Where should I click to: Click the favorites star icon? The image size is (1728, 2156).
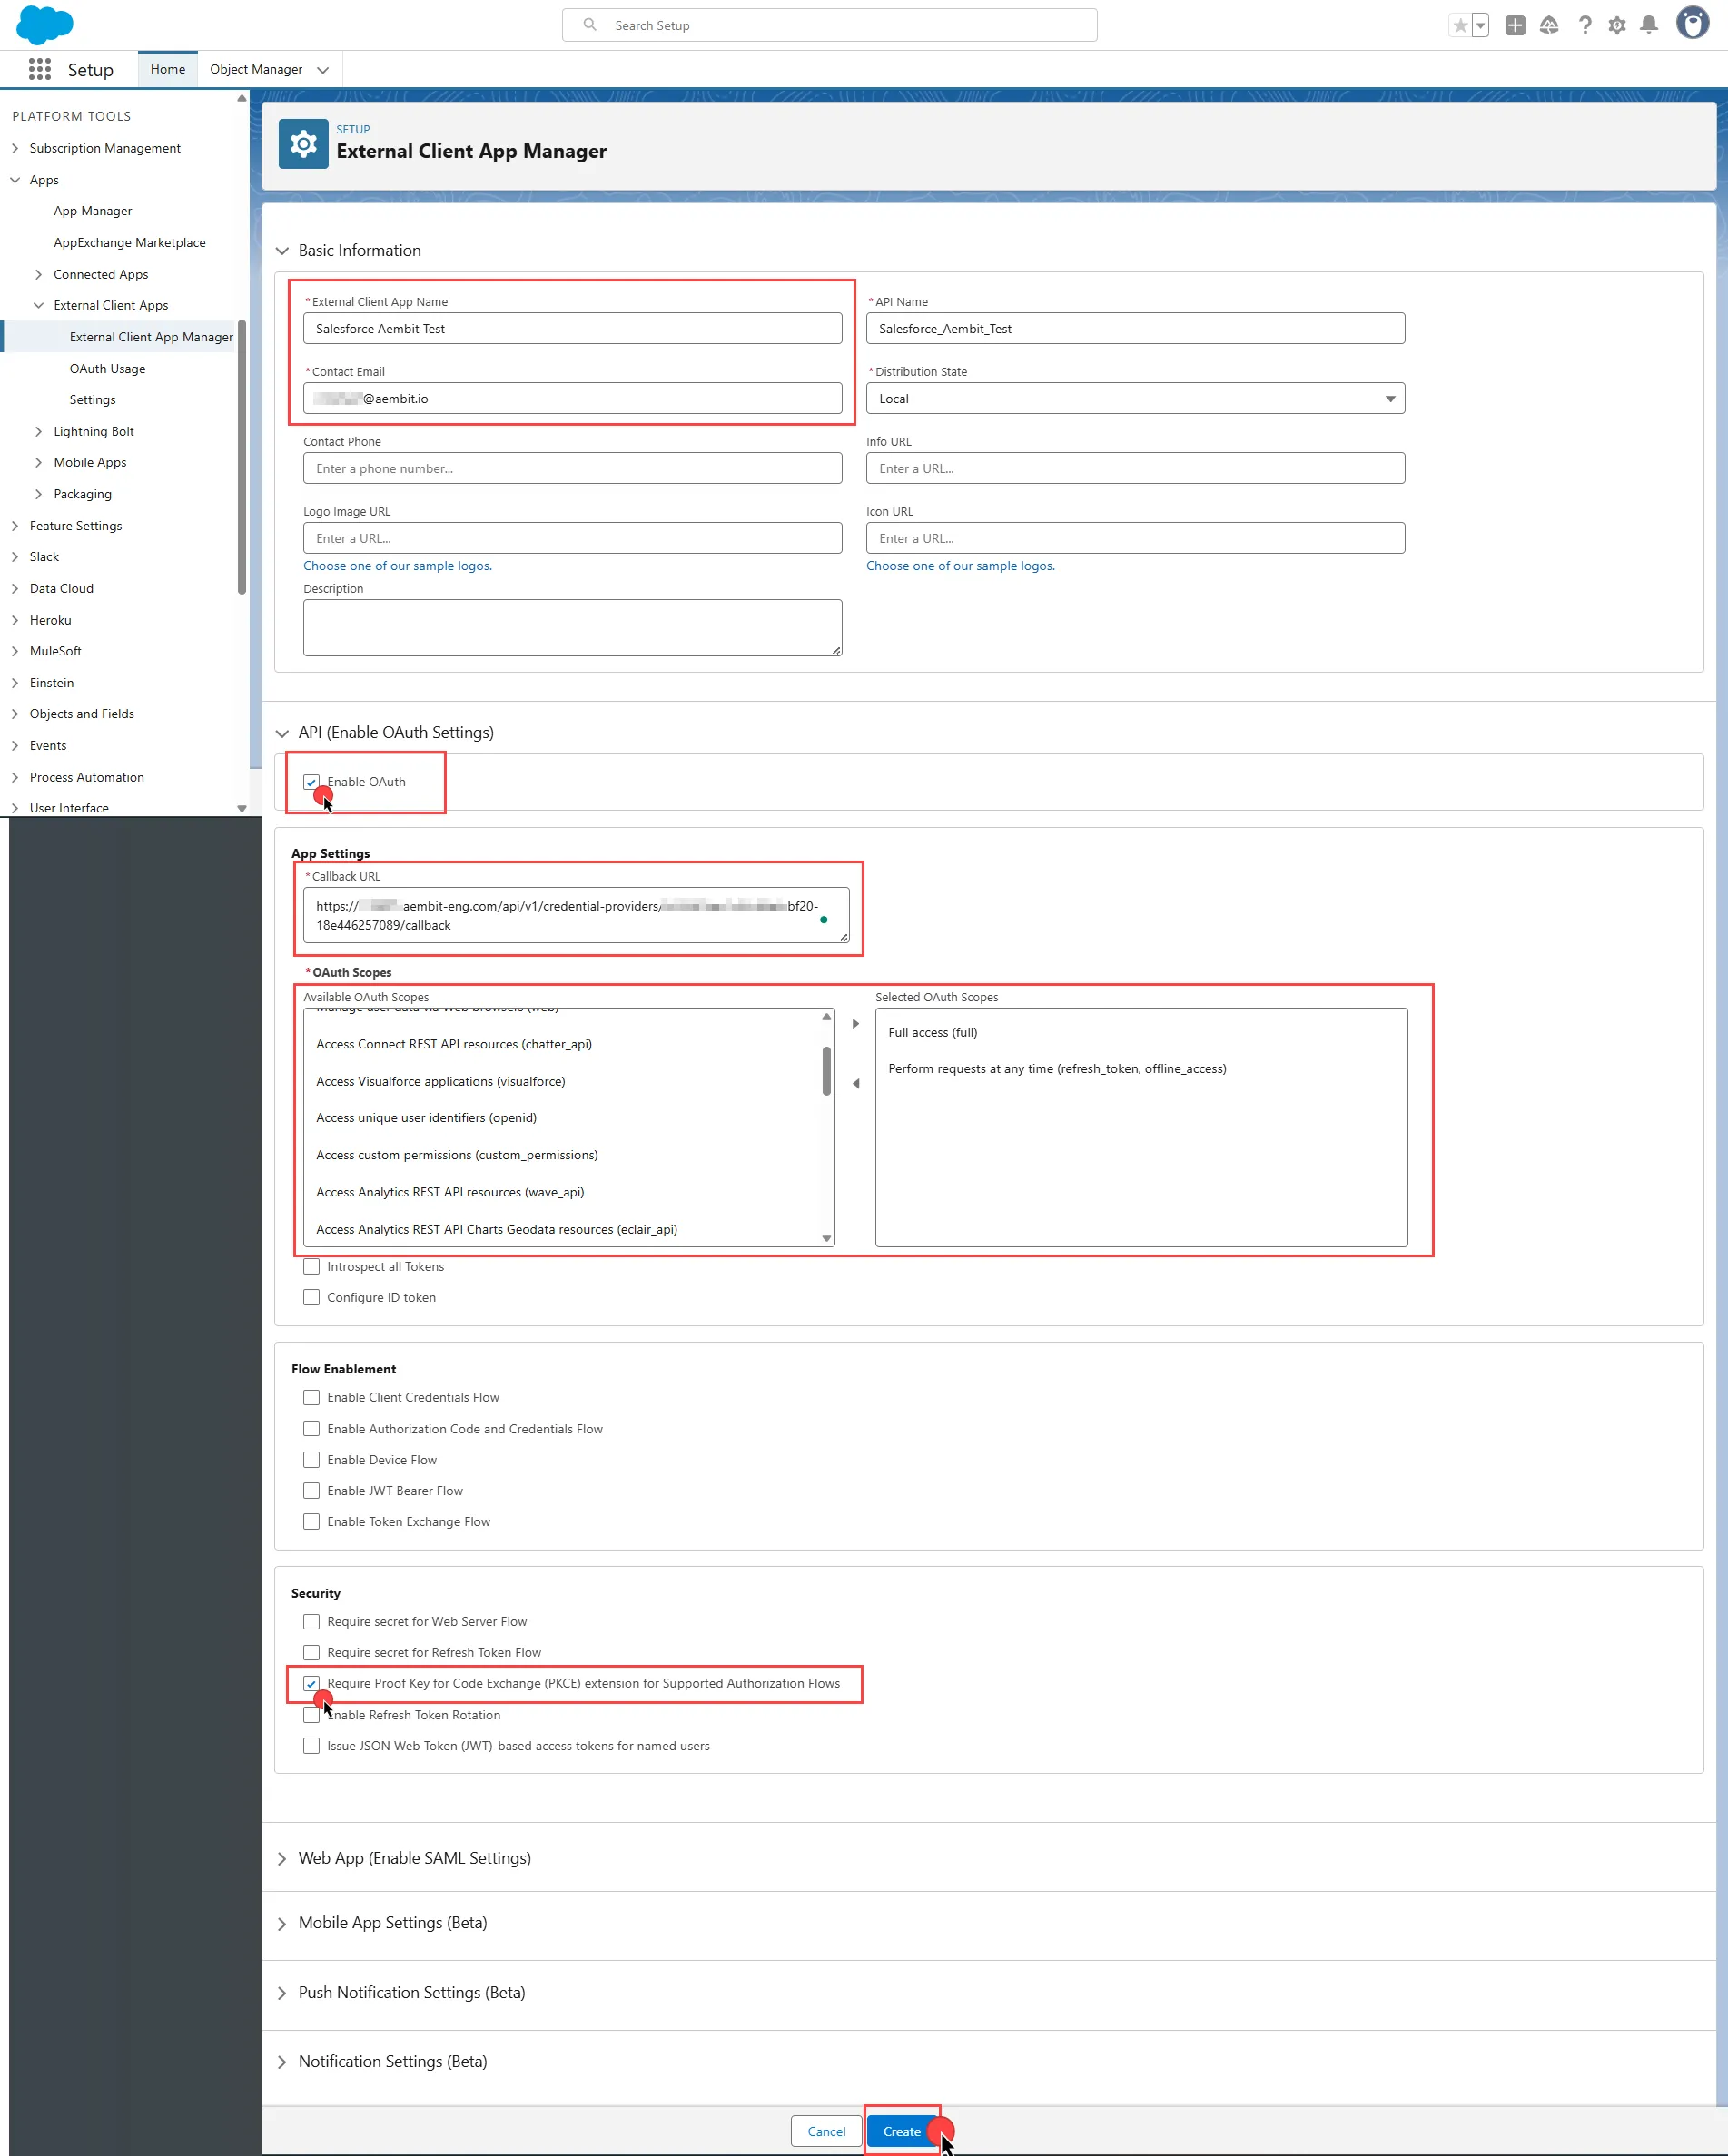click(x=1463, y=25)
